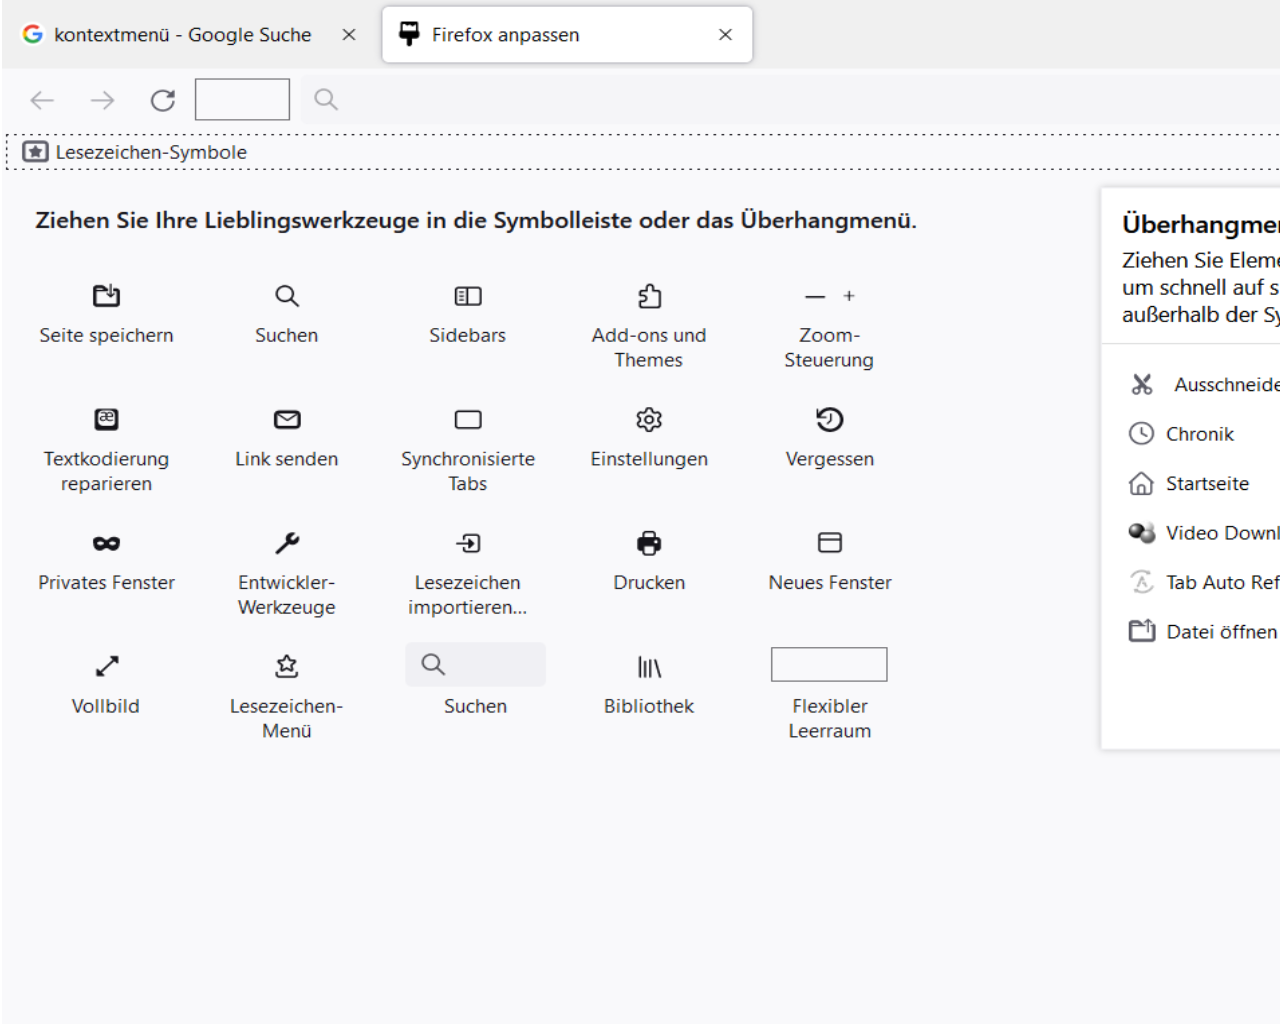Click the reload page button
Viewport: 1280px width, 1024px height.
click(x=162, y=100)
